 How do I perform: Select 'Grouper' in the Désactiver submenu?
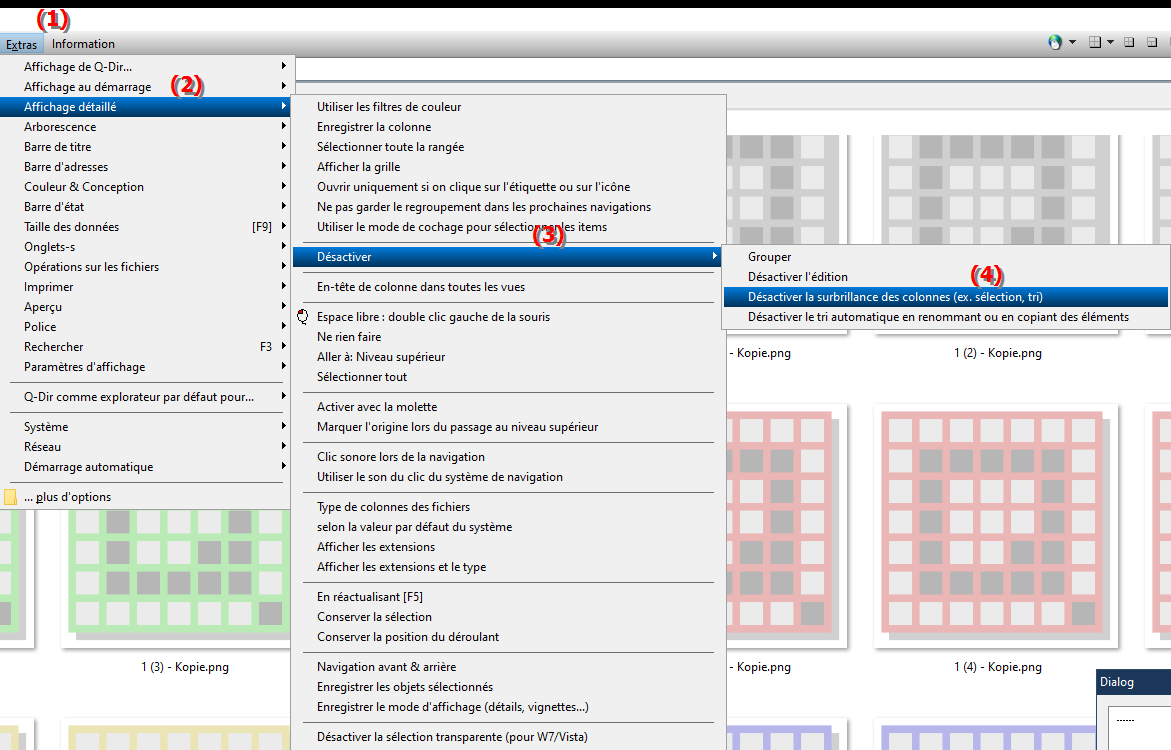pos(769,257)
